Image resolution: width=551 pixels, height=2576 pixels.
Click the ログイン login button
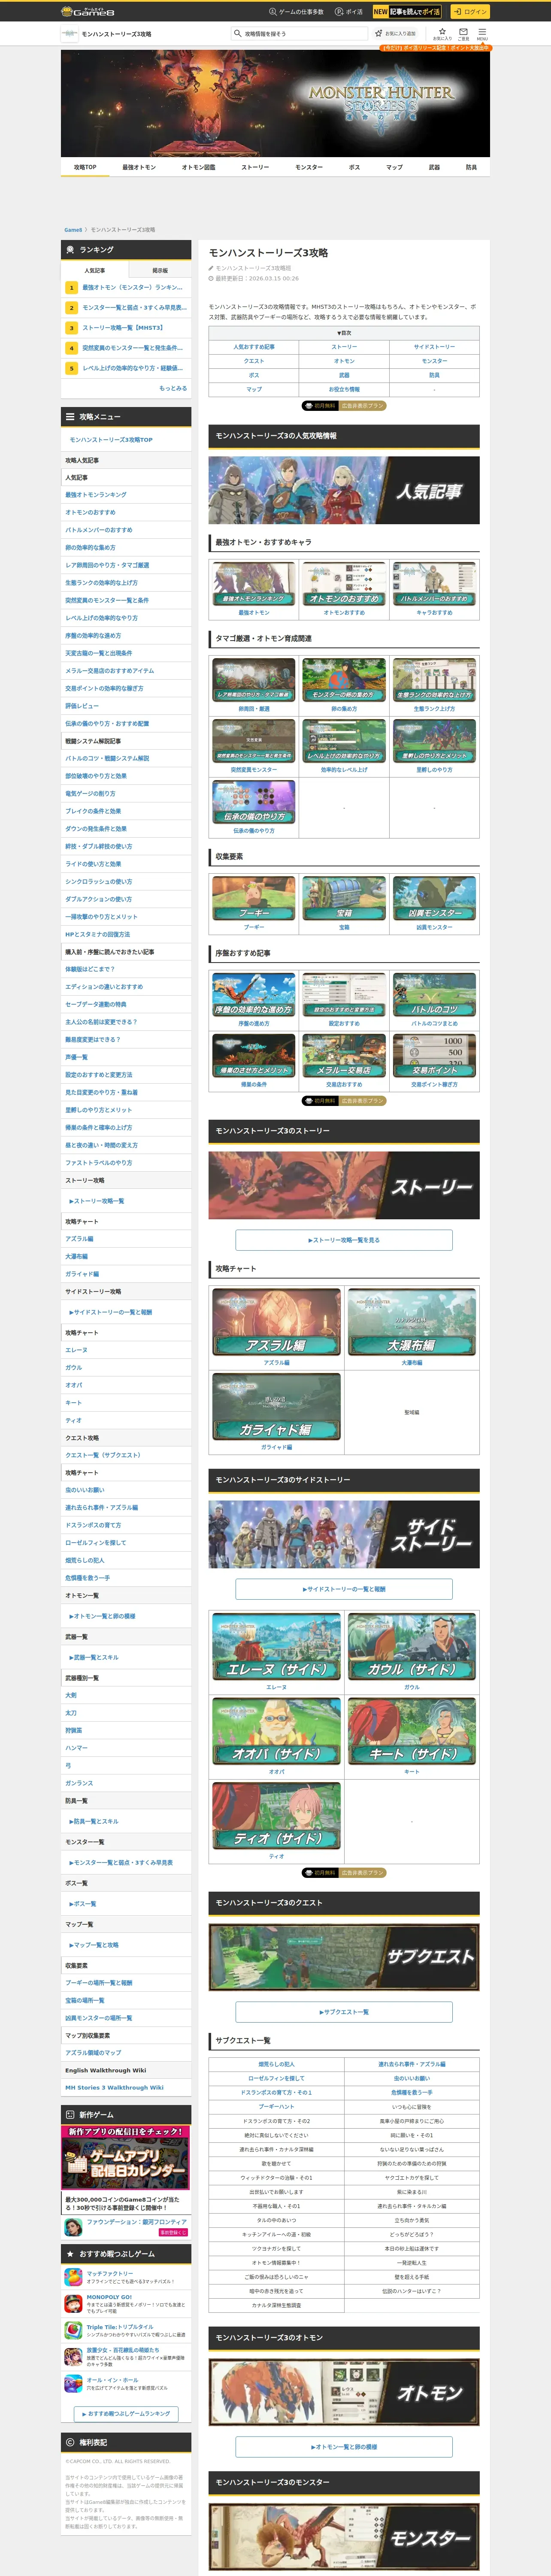(x=469, y=12)
